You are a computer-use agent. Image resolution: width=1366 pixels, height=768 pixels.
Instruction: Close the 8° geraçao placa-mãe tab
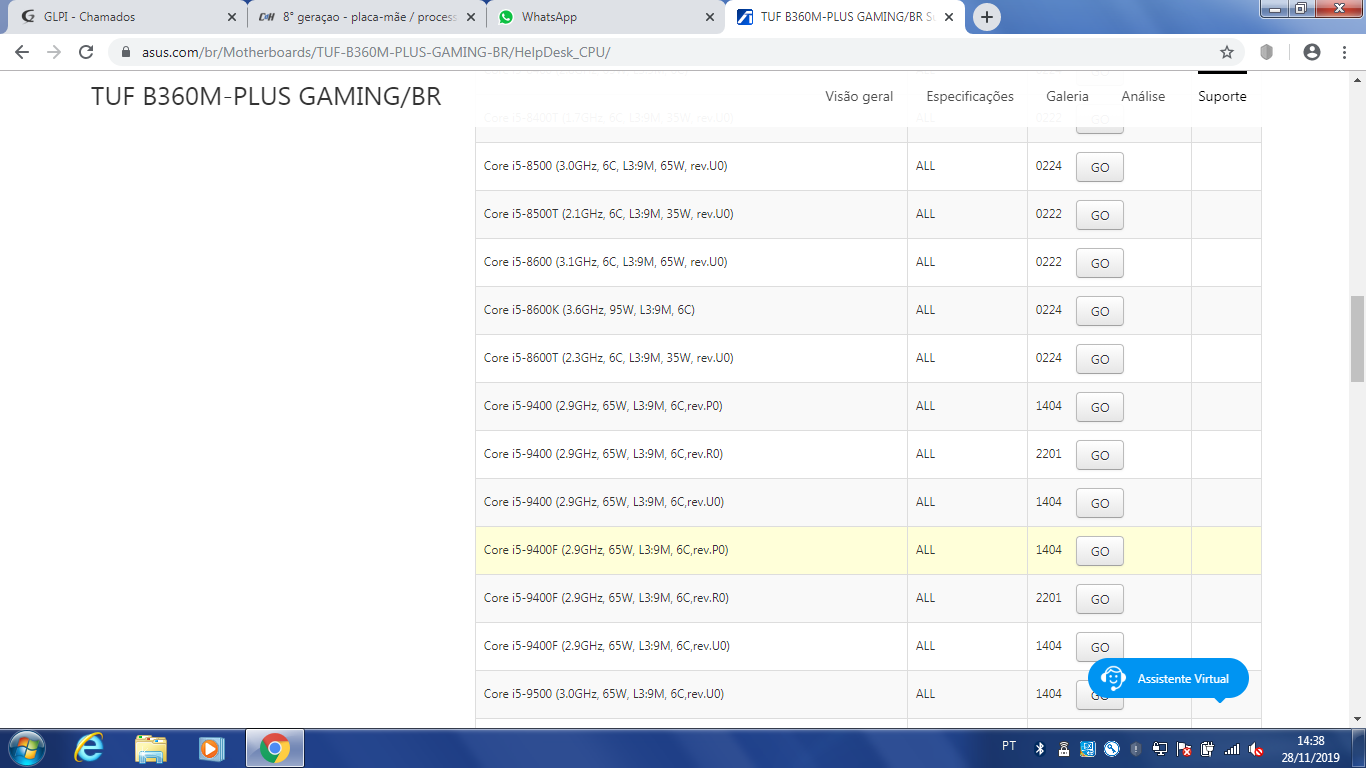(x=471, y=17)
